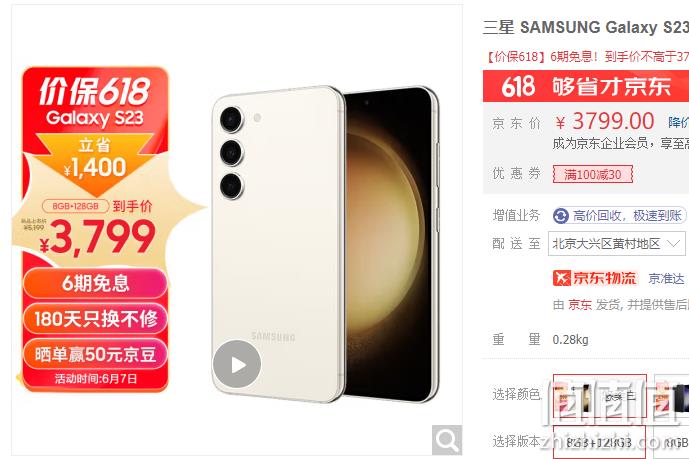This screenshot has width=689, height=459.
Task: Expand the 北京大兴区黄村地区 delivery dropdown
Action: click(x=616, y=243)
